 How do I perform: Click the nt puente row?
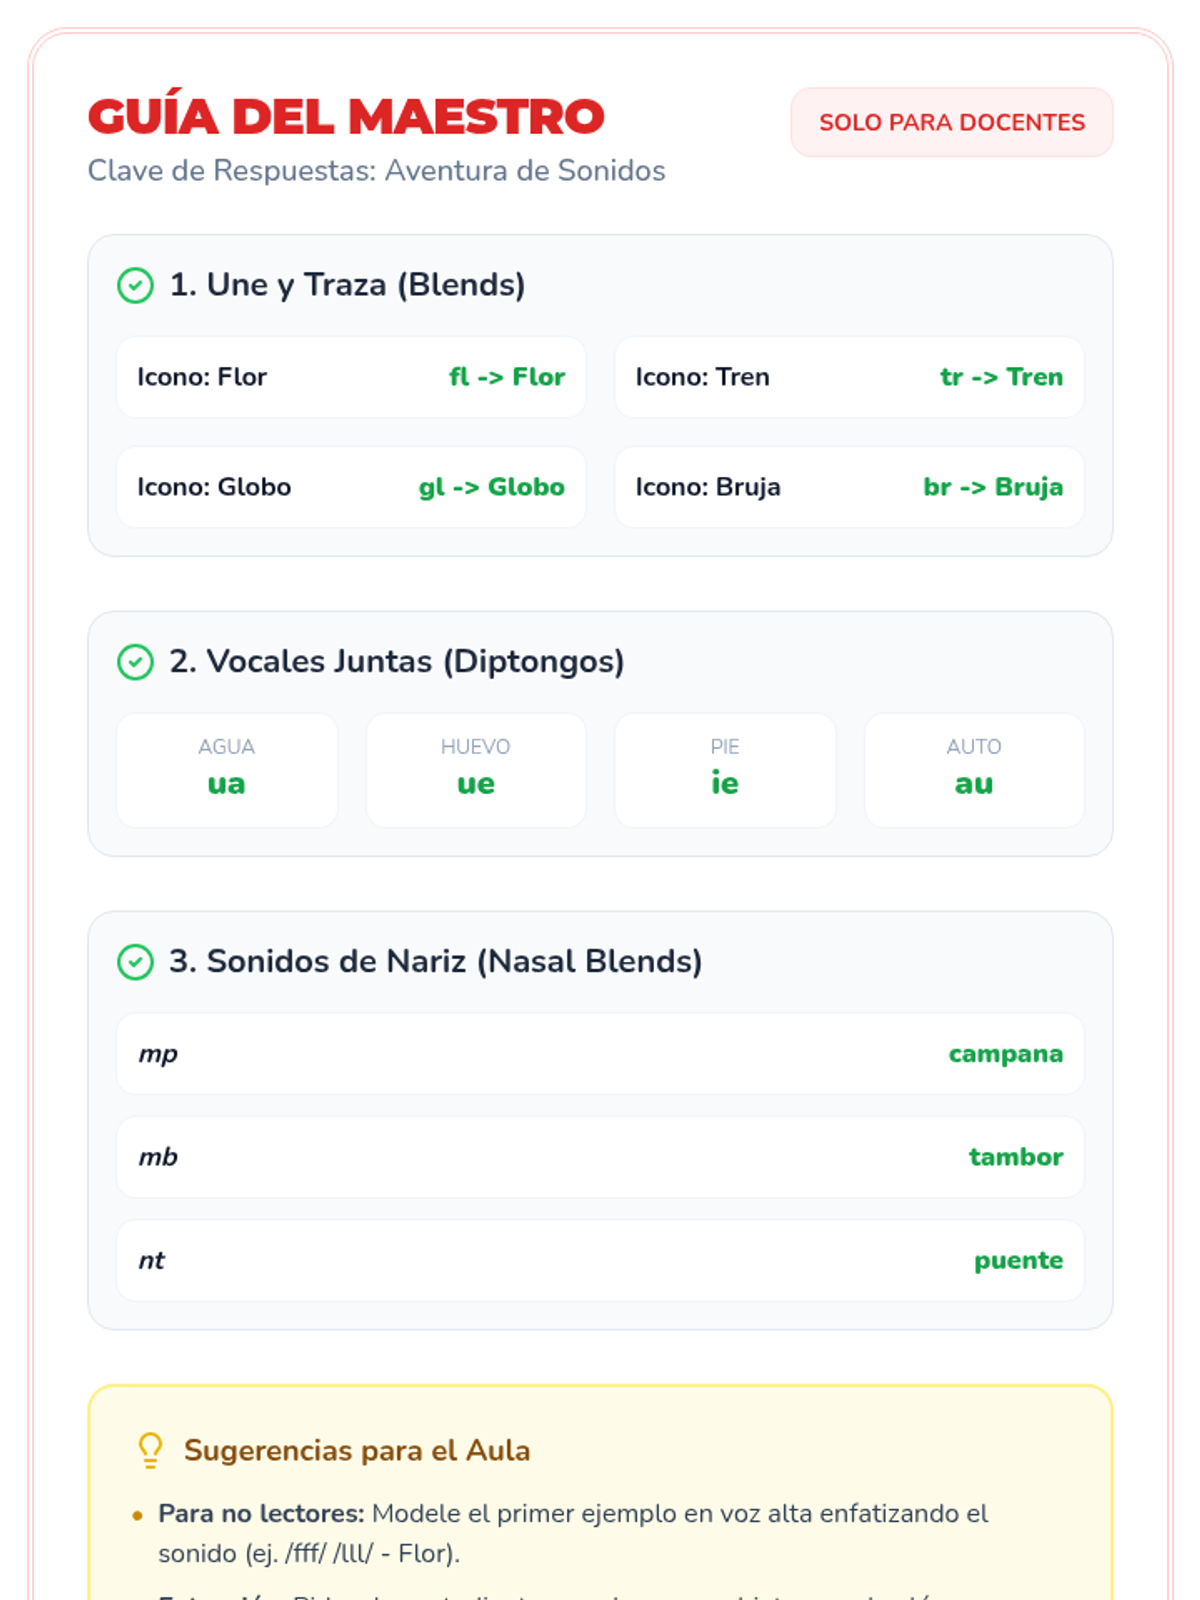(x=600, y=1260)
